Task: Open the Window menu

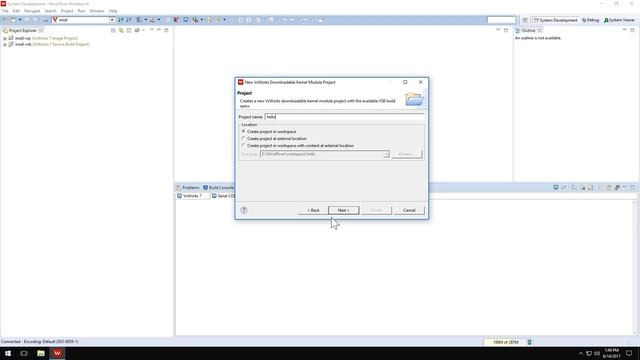Action: point(97,11)
